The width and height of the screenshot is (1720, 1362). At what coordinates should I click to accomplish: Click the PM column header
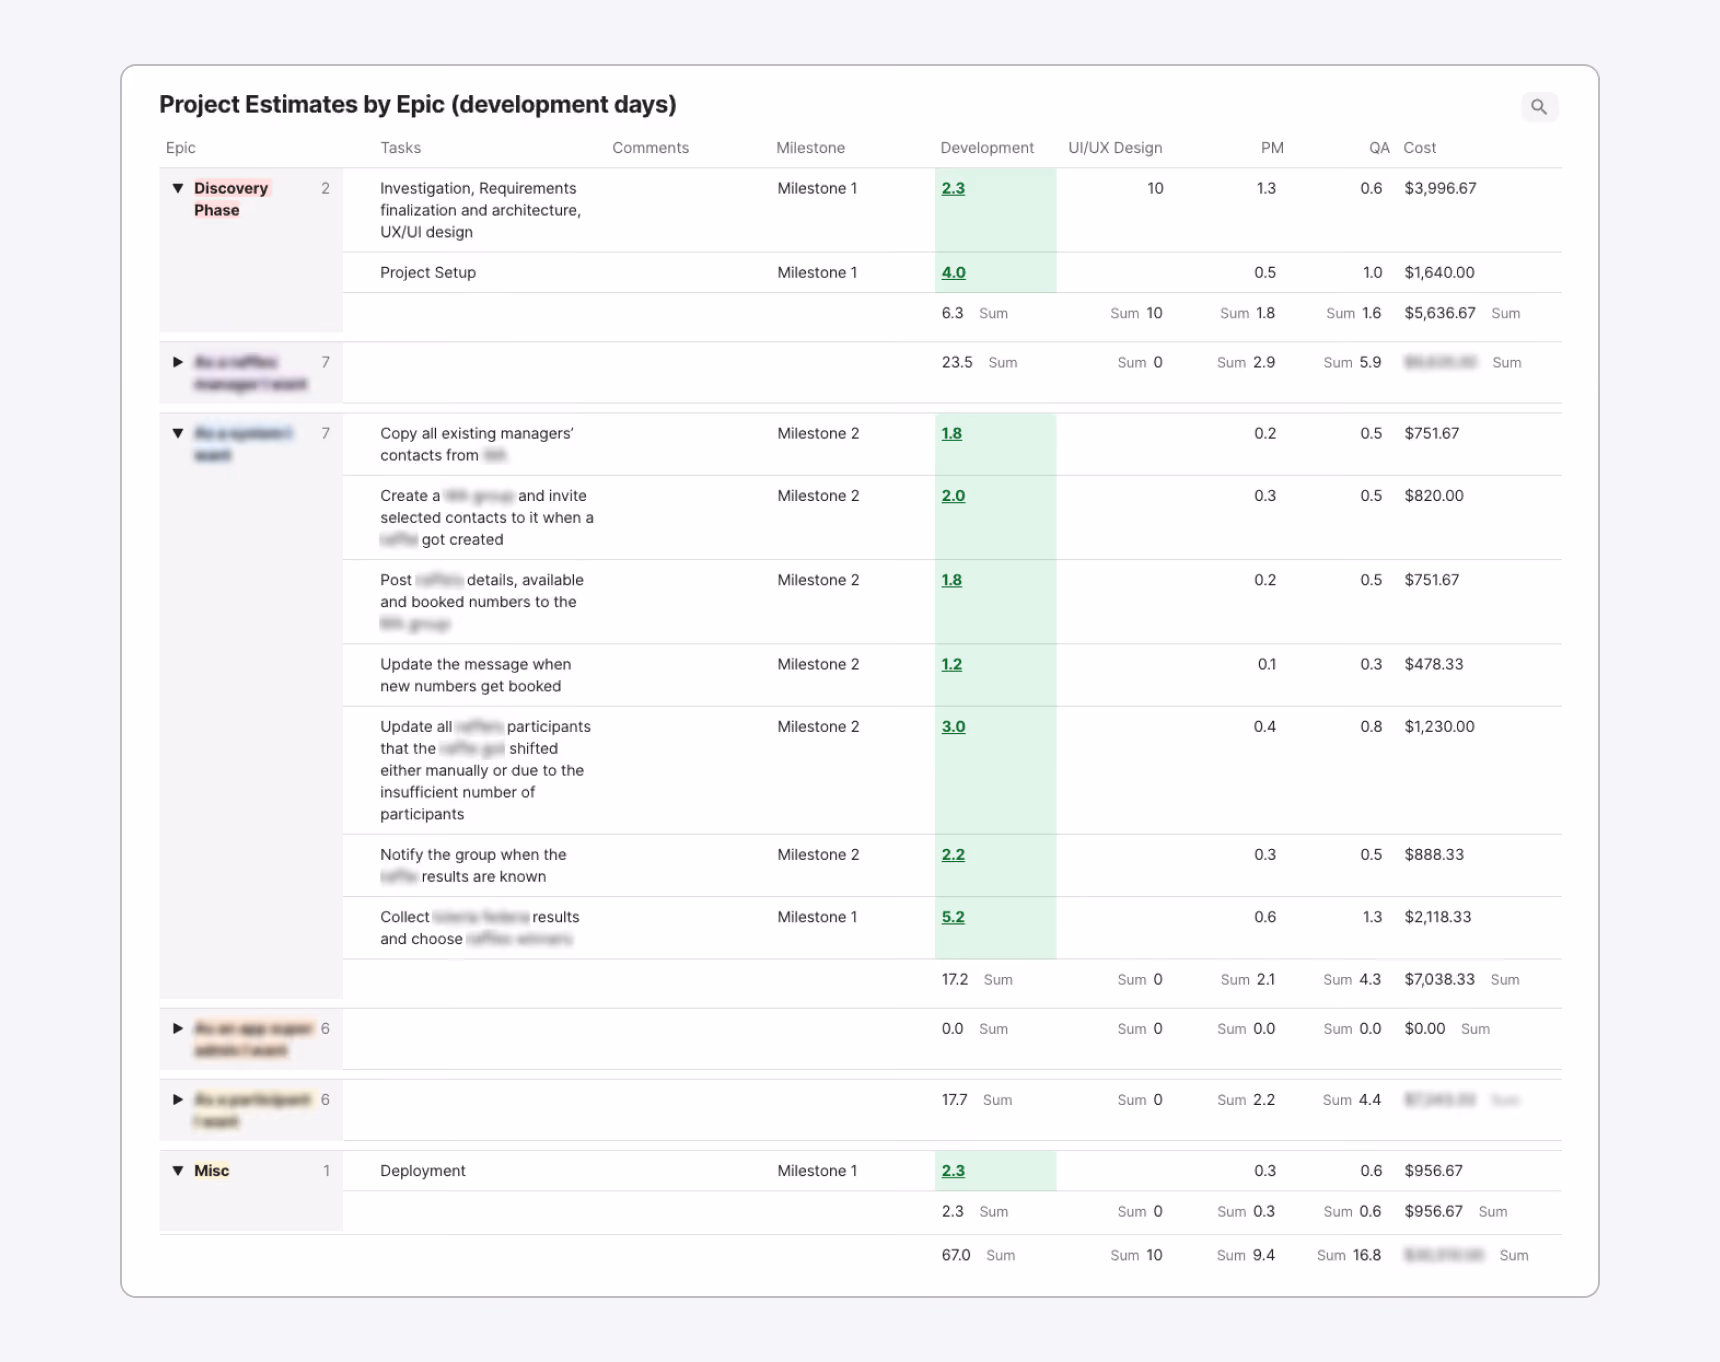[1272, 148]
